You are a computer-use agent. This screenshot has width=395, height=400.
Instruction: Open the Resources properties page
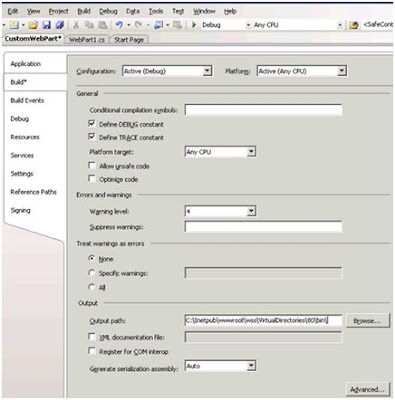25,137
